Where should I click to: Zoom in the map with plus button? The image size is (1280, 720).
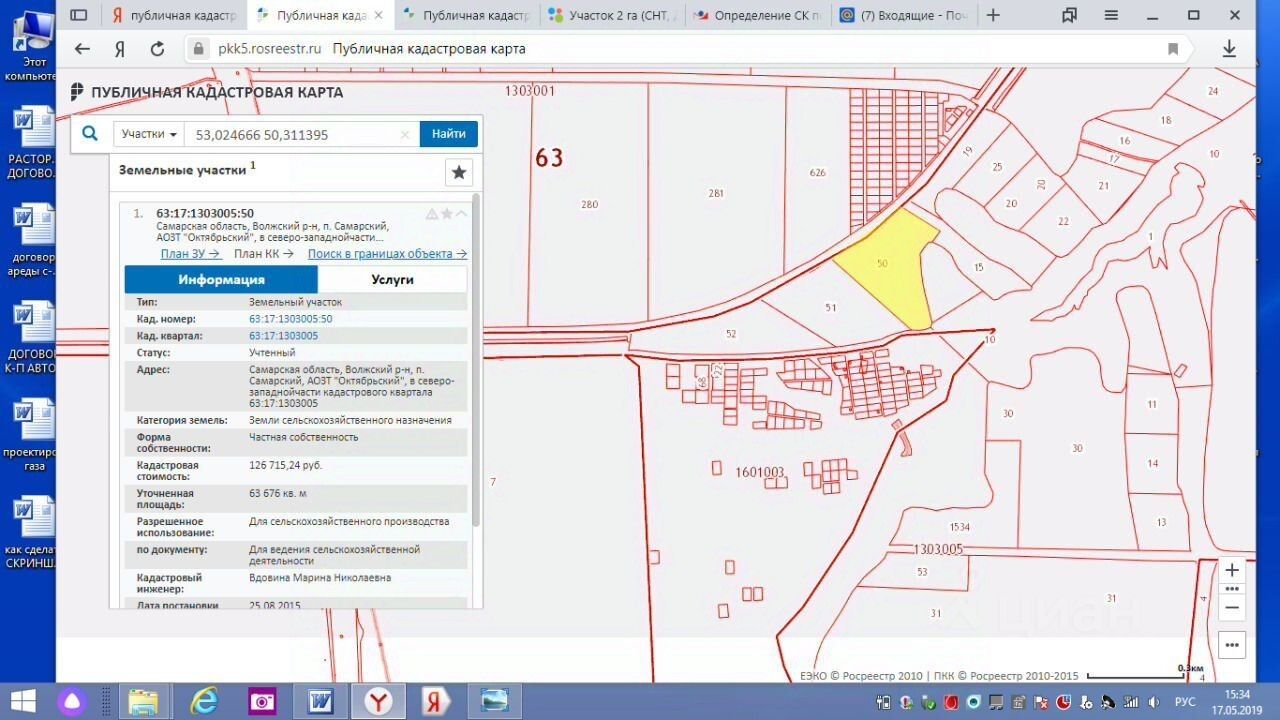pos(1232,570)
